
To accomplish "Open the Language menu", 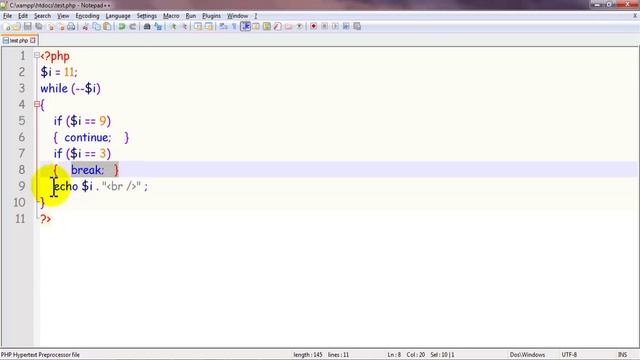I will [118, 16].
